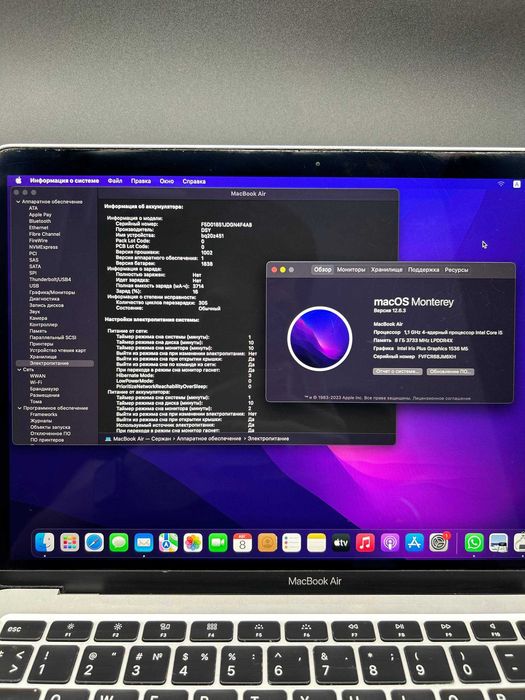Open the Справка menu
The height and width of the screenshot is (700, 525).
tap(194, 181)
